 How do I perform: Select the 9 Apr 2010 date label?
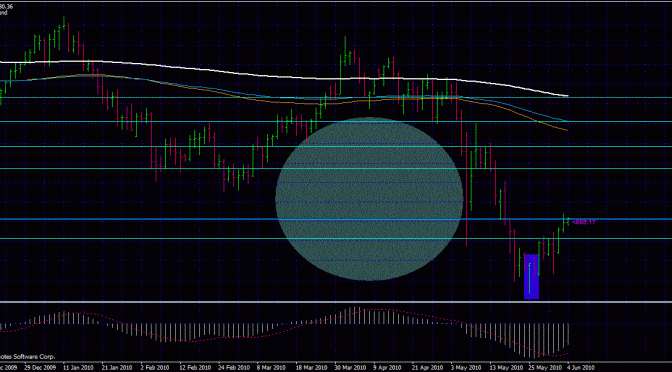[x=388, y=368]
